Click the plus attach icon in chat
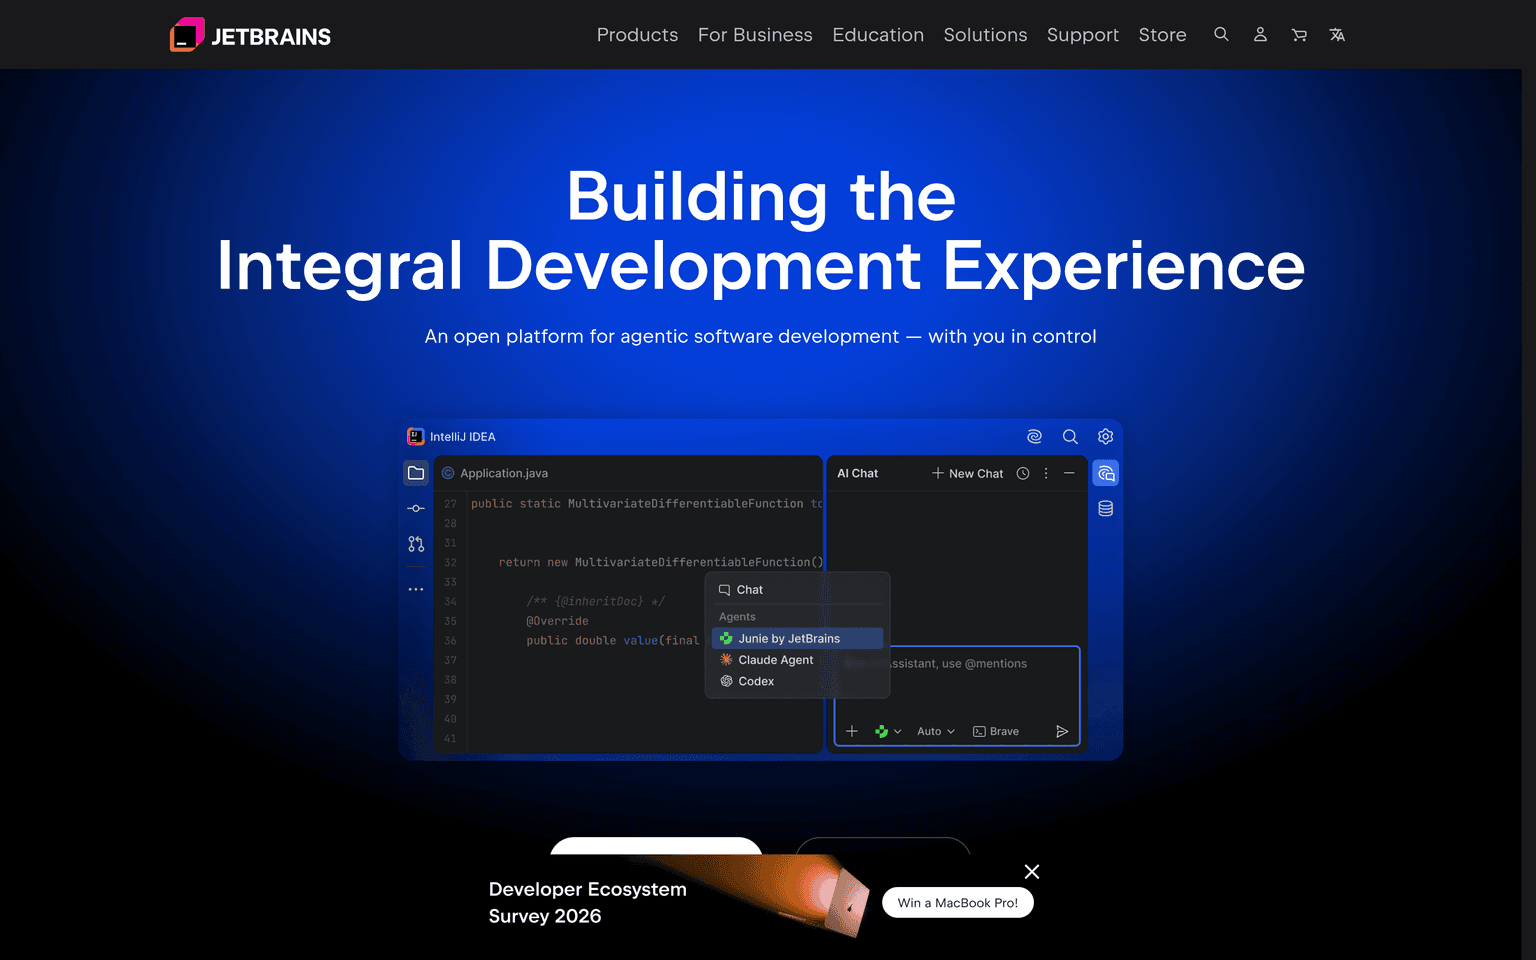The height and width of the screenshot is (960, 1536). click(851, 731)
